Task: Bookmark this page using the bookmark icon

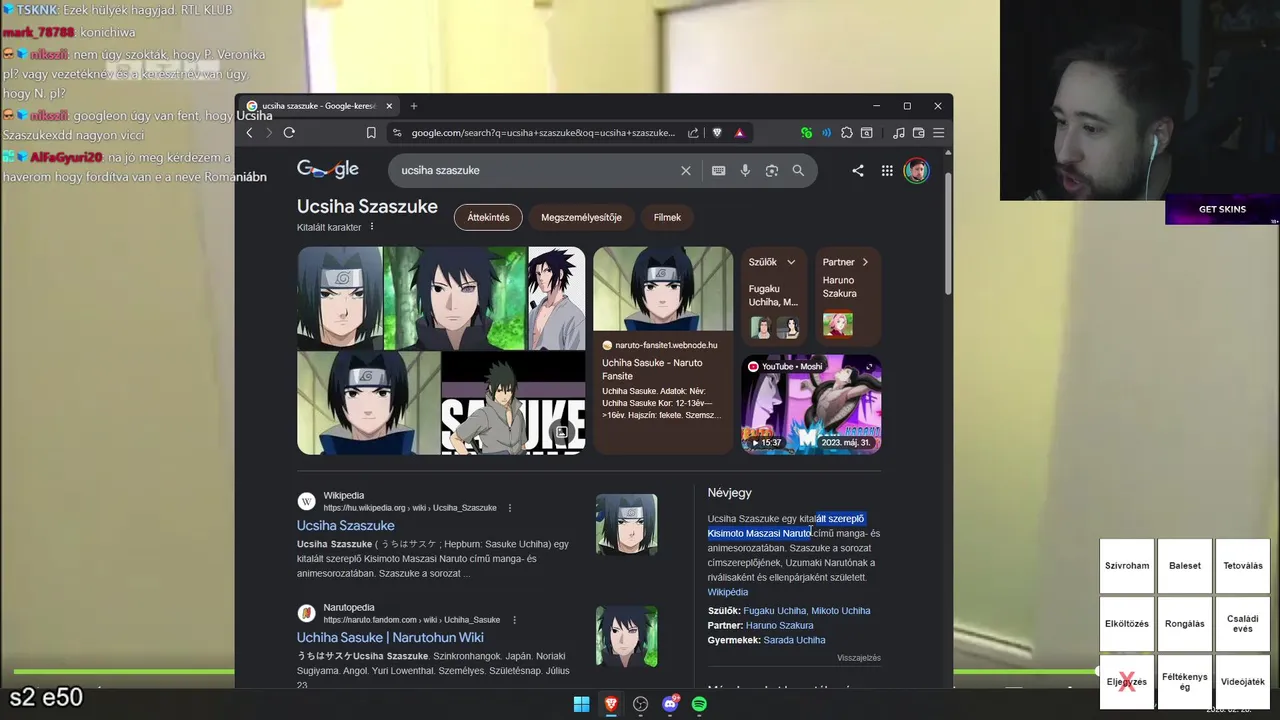Action: 371,133
